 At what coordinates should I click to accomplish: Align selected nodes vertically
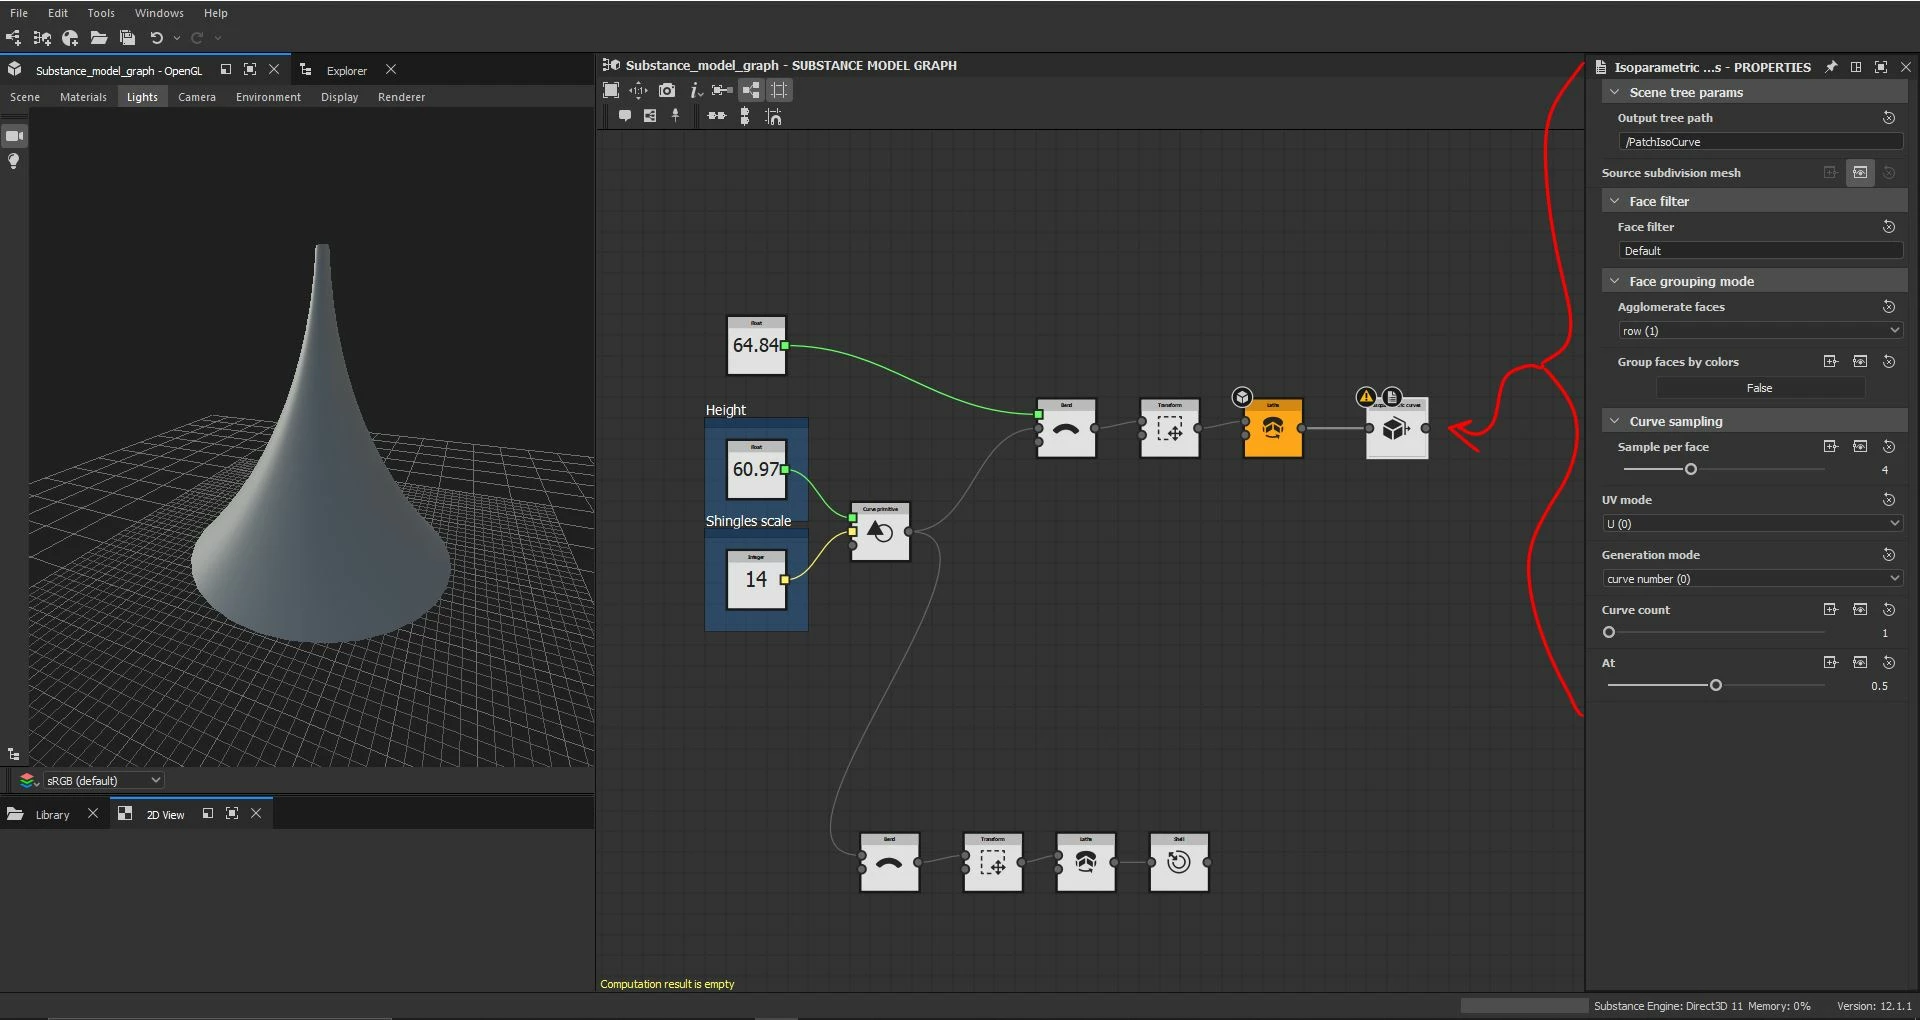pos(745,116)
